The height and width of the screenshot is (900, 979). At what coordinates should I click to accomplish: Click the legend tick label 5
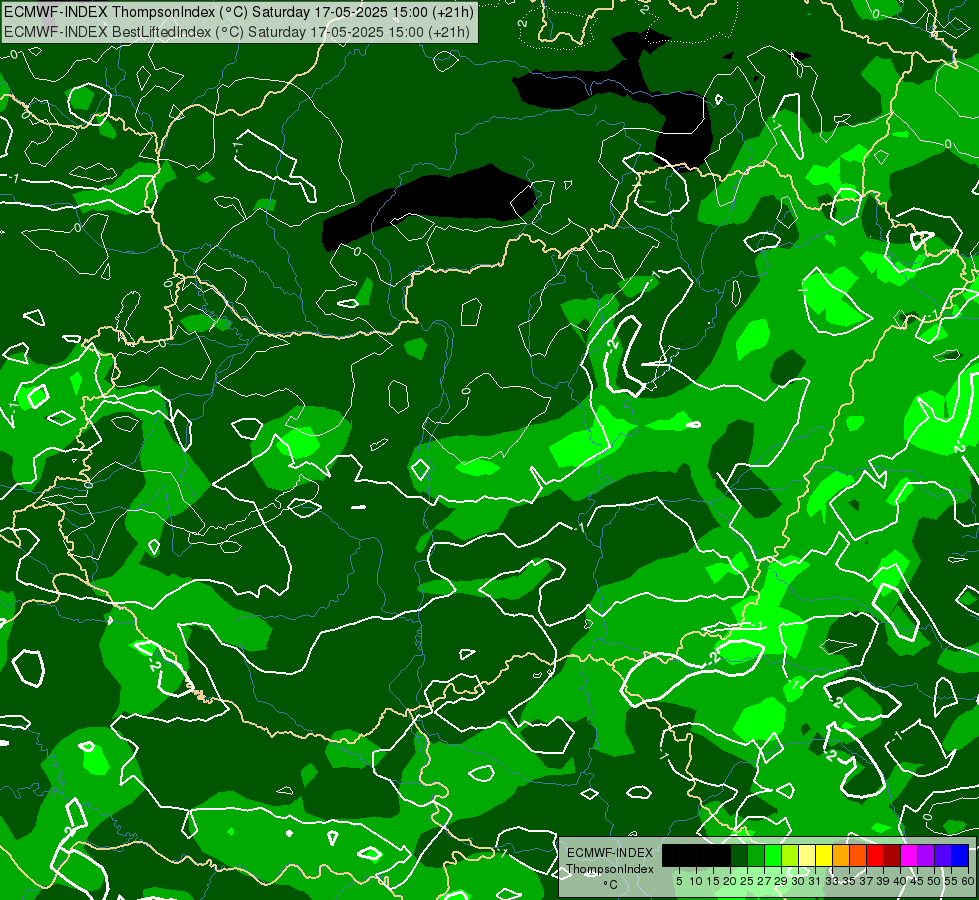[679, 881]
